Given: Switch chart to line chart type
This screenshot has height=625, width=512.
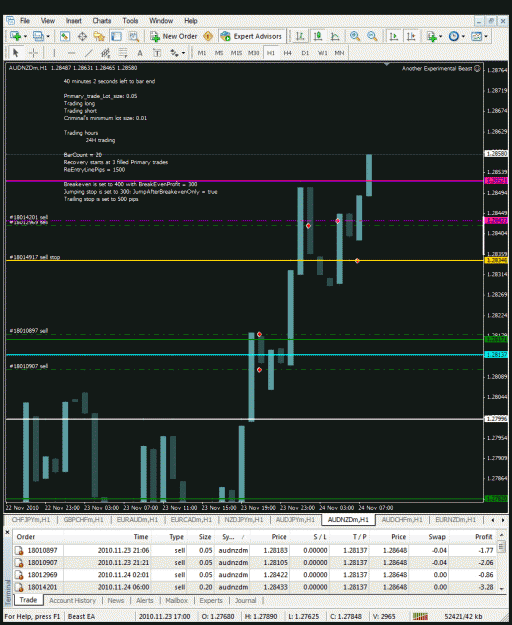Looking at the screenshot, I should [x=335, y=36].
